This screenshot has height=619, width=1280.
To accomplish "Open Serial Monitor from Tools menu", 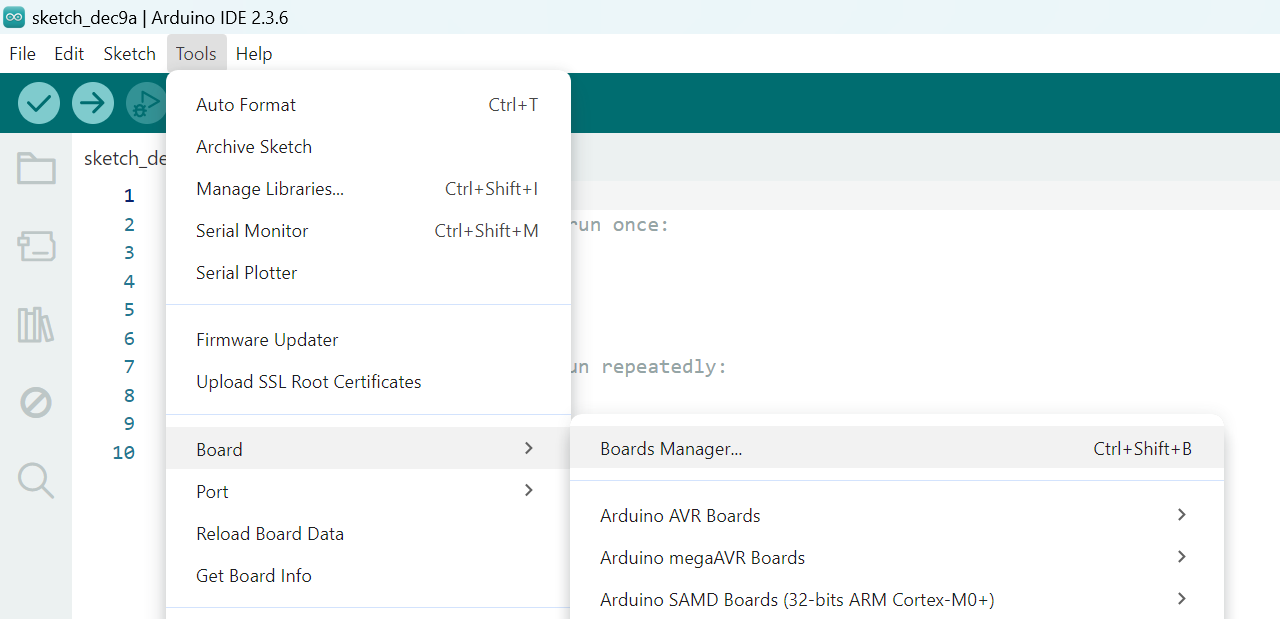I will point(252,231).
